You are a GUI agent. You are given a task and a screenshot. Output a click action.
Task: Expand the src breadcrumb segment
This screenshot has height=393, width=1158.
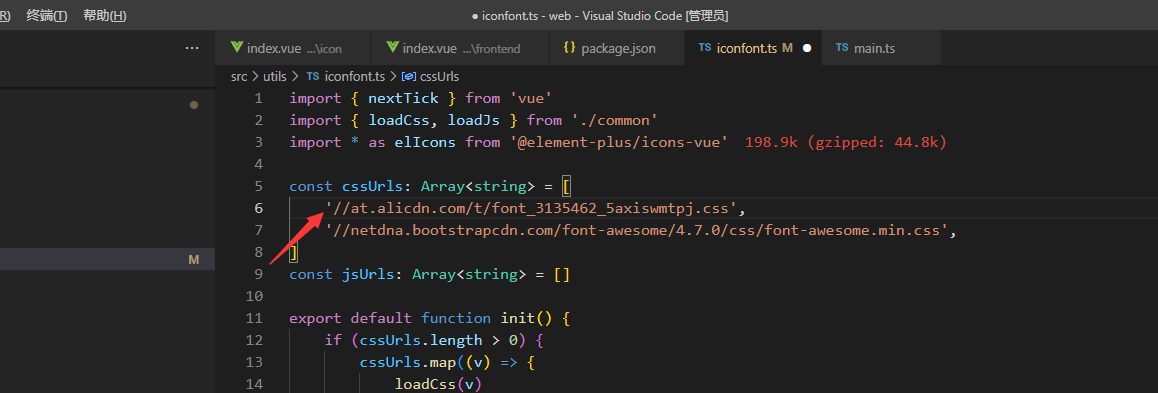point(239,76)
